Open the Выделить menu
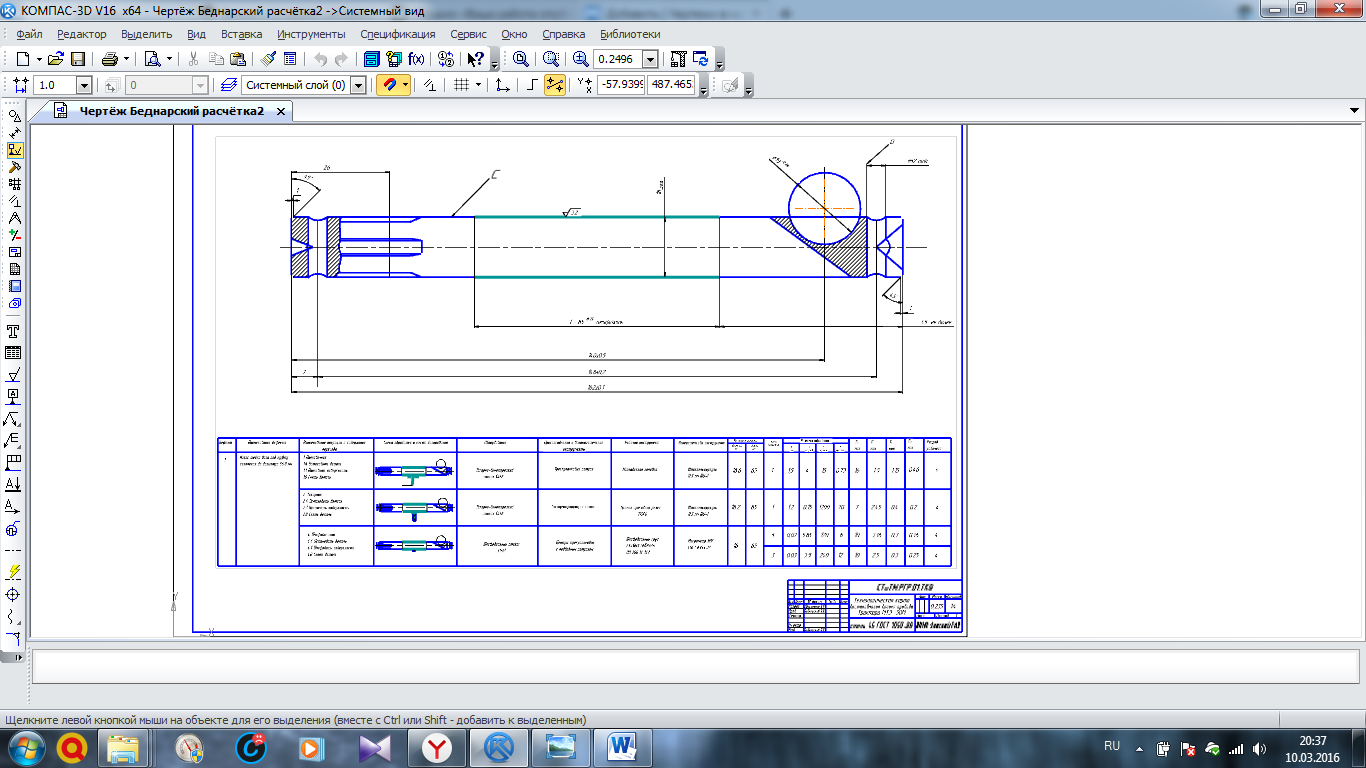Viewport: 1366px width, 768px height. [147, 34]
